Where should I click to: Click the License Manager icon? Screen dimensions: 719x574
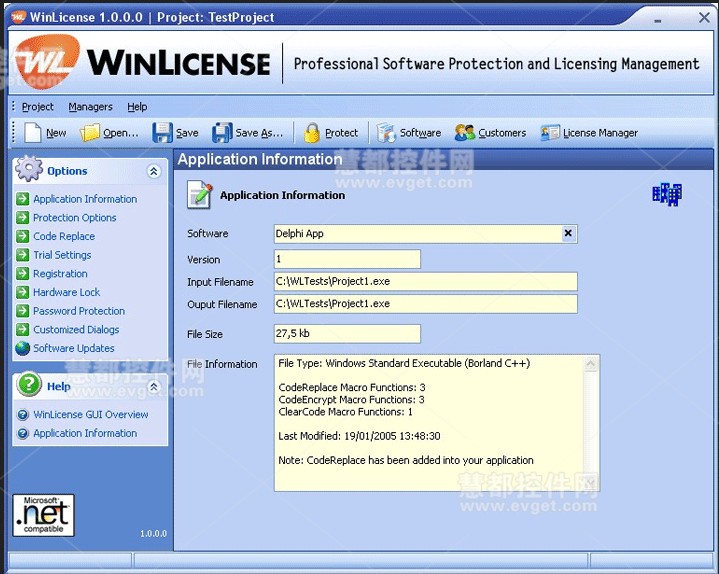[550, 132]
